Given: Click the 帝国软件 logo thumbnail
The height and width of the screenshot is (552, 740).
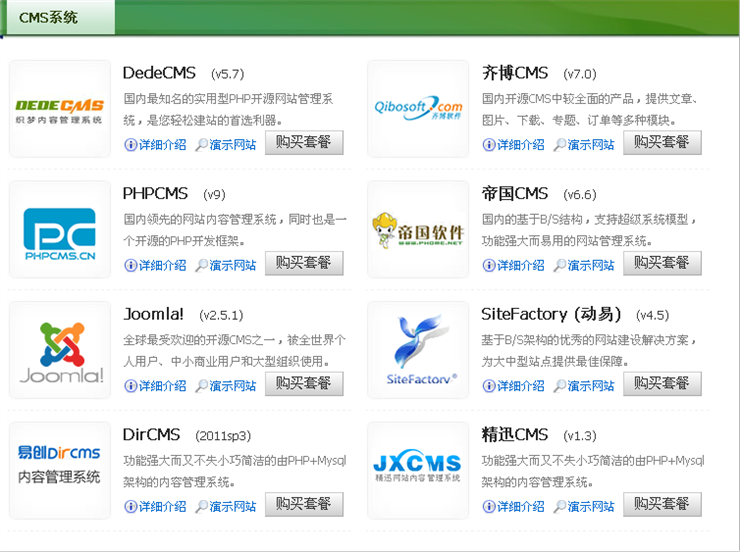Looking at the screenshot, I should pyautogui.click(x=418, y=229).
